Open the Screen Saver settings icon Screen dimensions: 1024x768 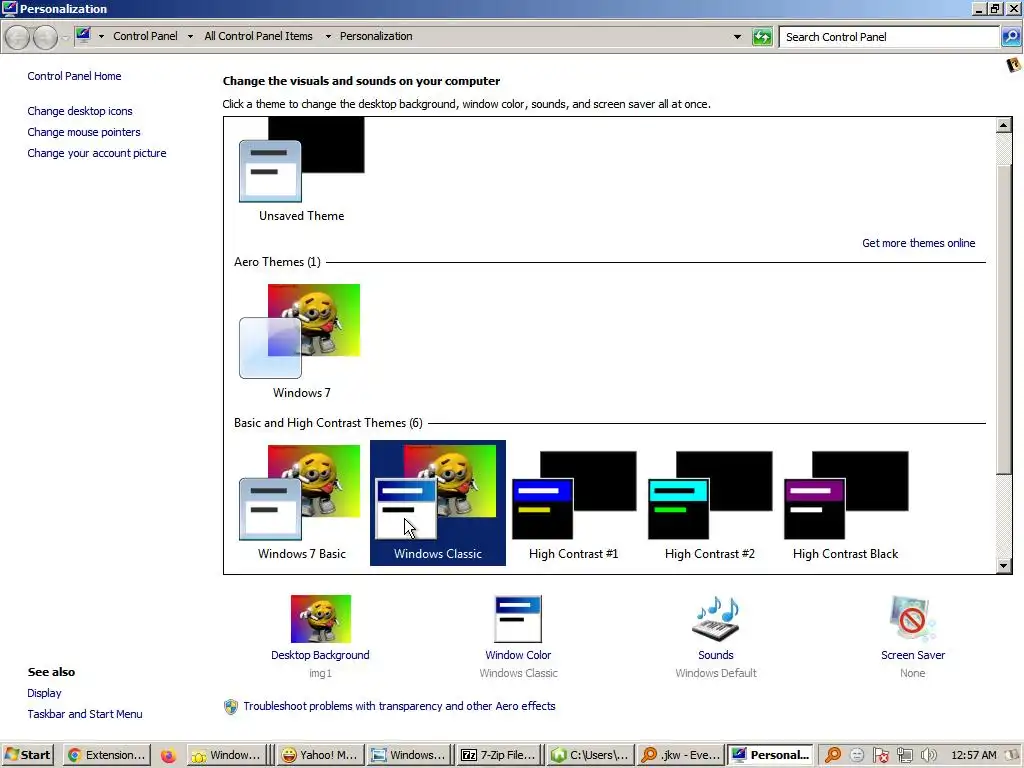click(x=912, y=618)
